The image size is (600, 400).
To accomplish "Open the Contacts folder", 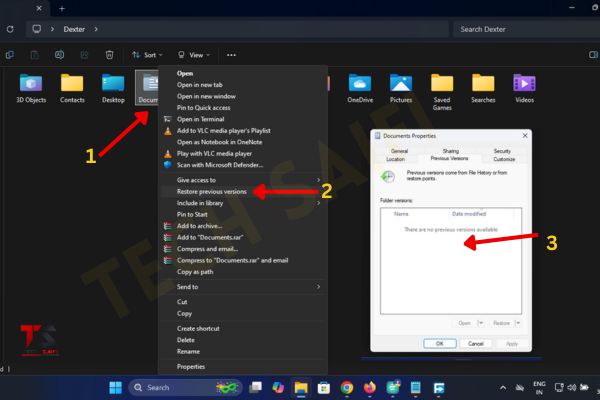I will click(72, 88).
